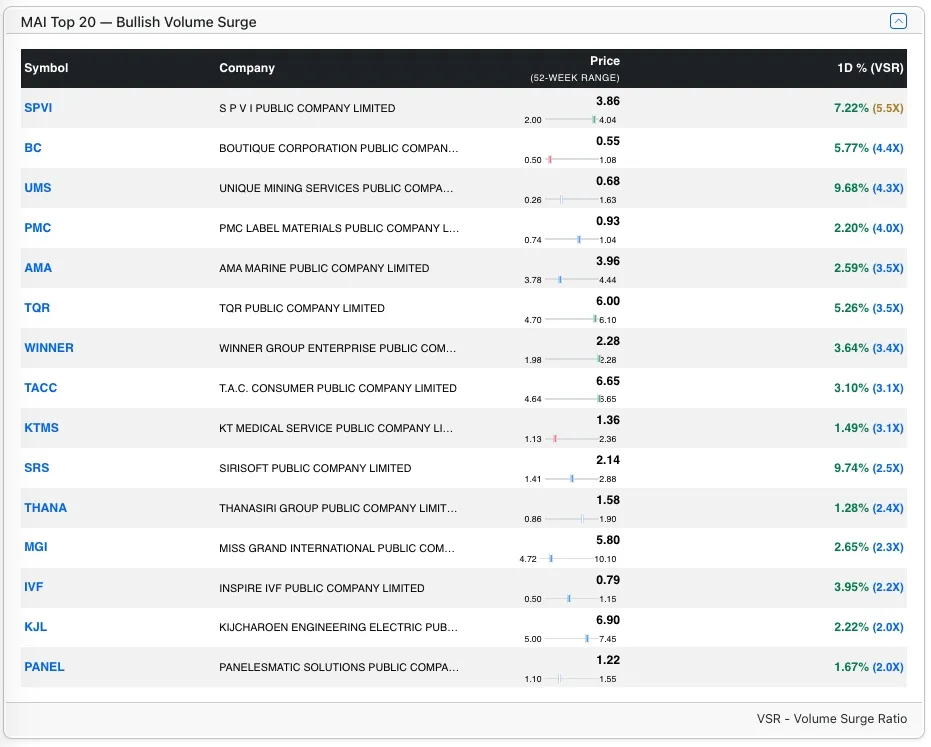Viewport: 931px width, 747px height.
Task: Open the THANA symbol link
Action: pyautogui.click(x=46, y=508)
